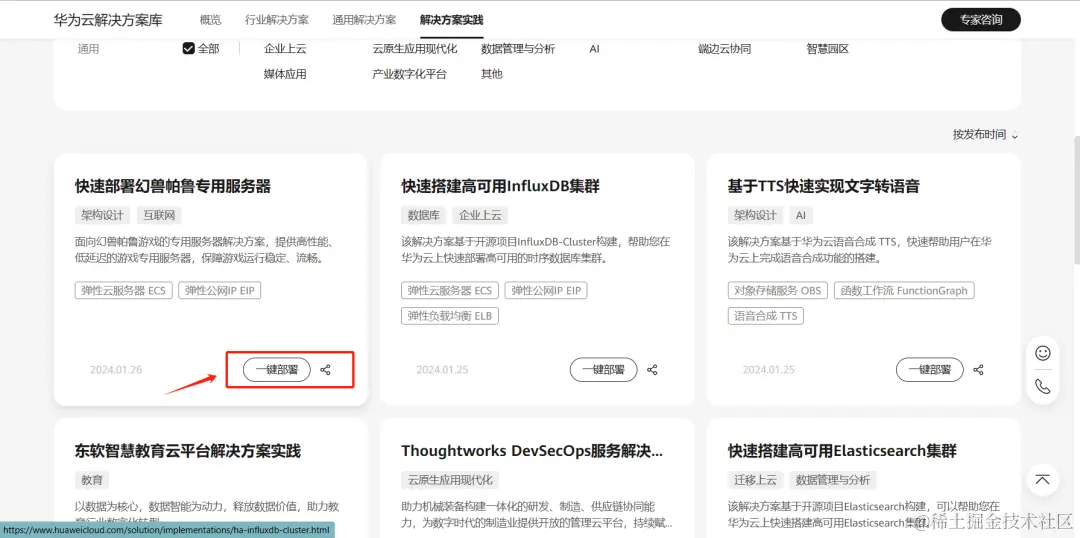Viewport: 1080px width, 538px height.
Task: Open the 通用解决方案 tab
Action: (364, 20)
